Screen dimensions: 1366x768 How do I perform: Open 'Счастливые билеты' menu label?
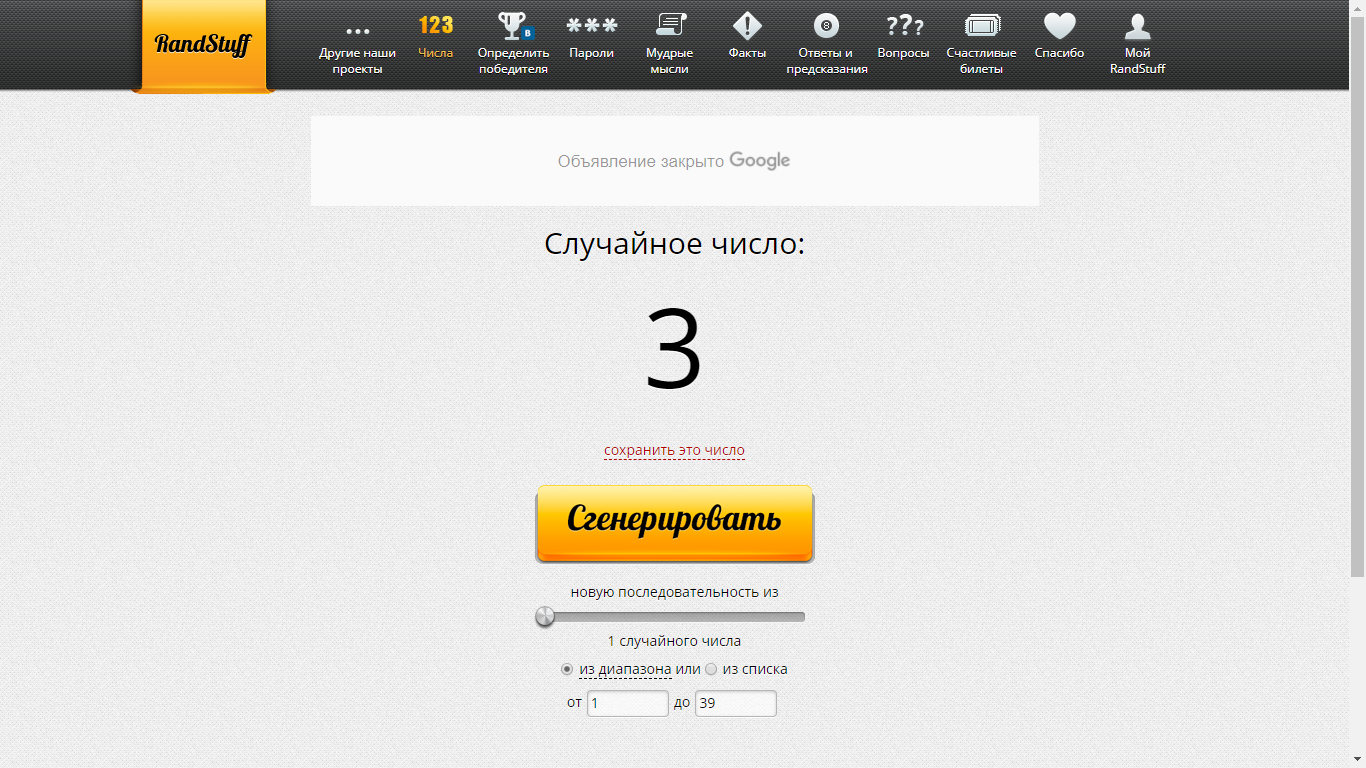[982, 61]
